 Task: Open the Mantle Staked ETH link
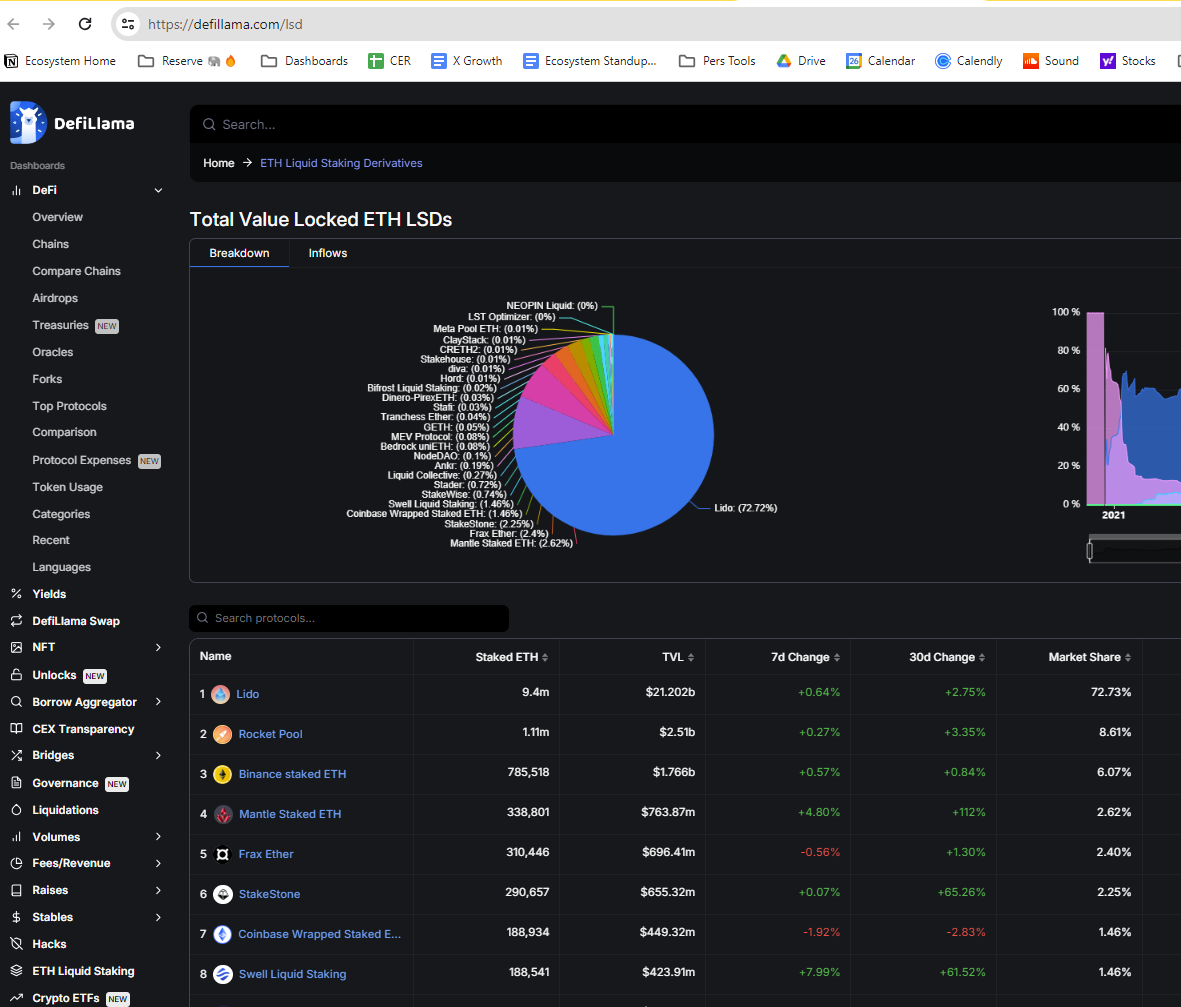pyautogui.click(x=290, y=813)
